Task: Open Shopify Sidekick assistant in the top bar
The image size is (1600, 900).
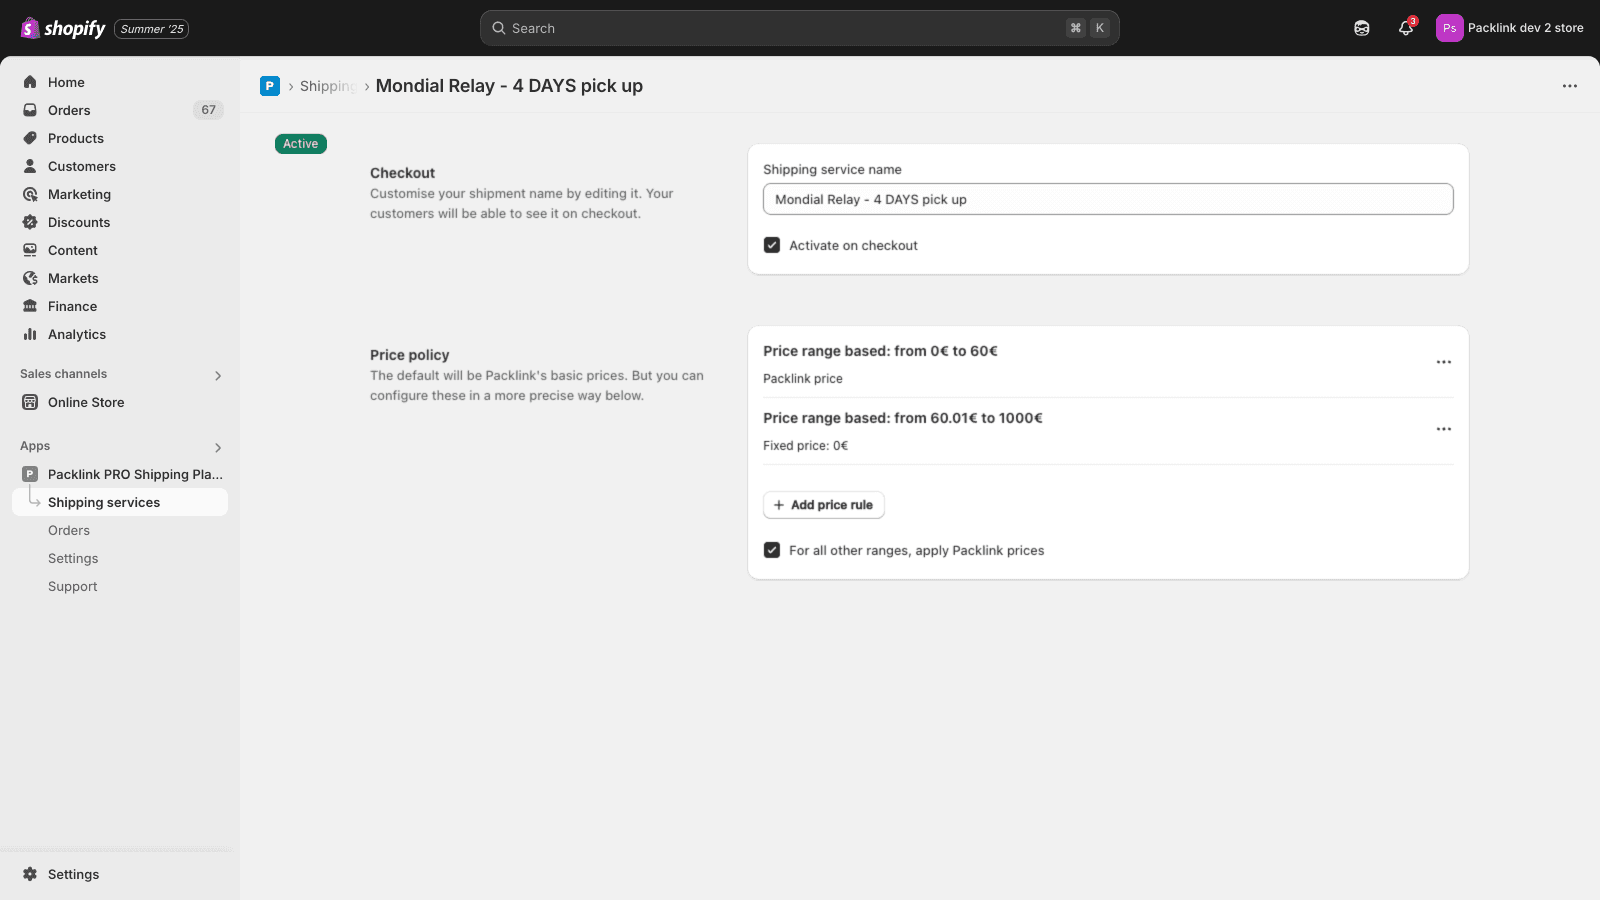Action: point(1361,27)
